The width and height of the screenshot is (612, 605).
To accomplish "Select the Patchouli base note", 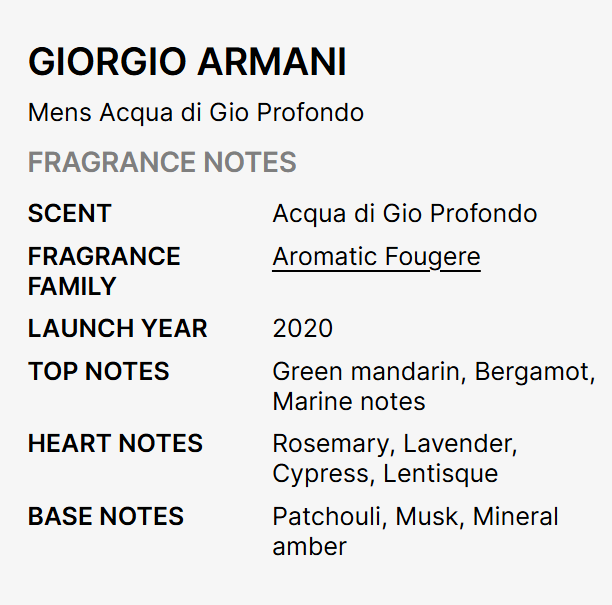I will pyautogui.click(x=328, y=517).
